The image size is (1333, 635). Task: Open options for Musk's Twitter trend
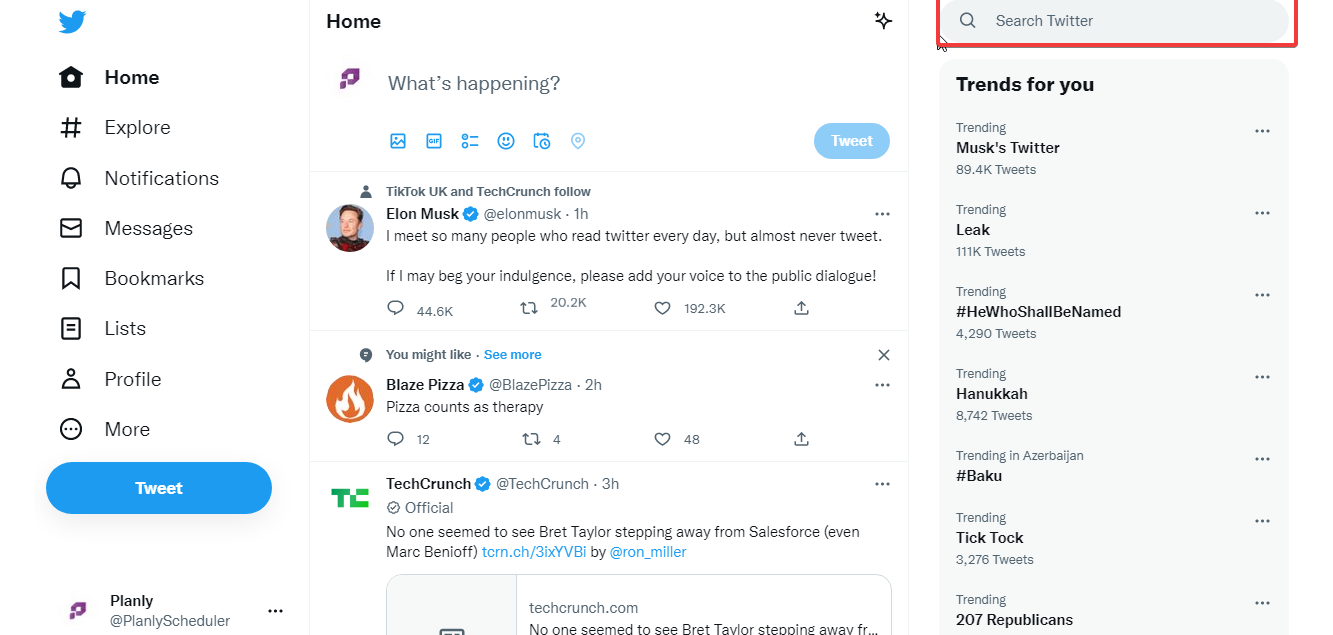pyautogui.click(x=1262, y=131)
